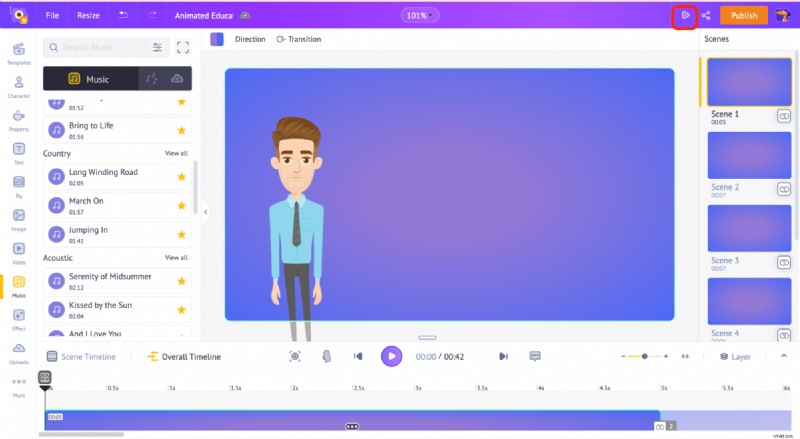Open the File menu
The width and height of the screenshot is (800, 439).
pyautogui.click(x=52, y=15)
